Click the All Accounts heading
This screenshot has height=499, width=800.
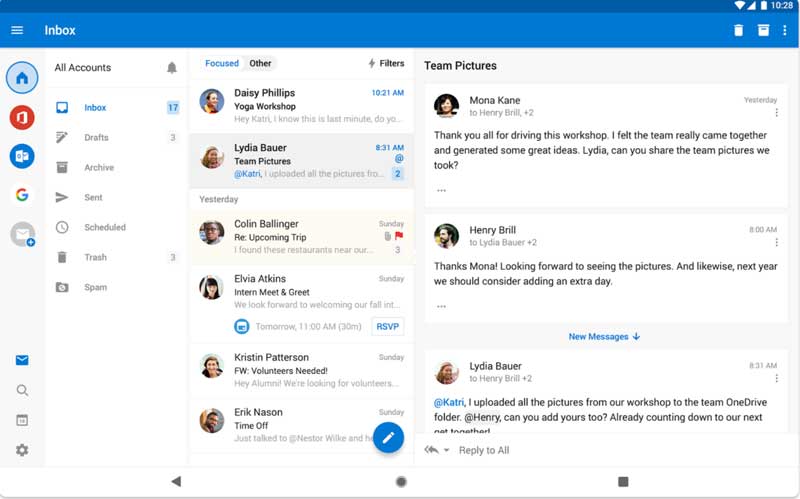(83, 67)
